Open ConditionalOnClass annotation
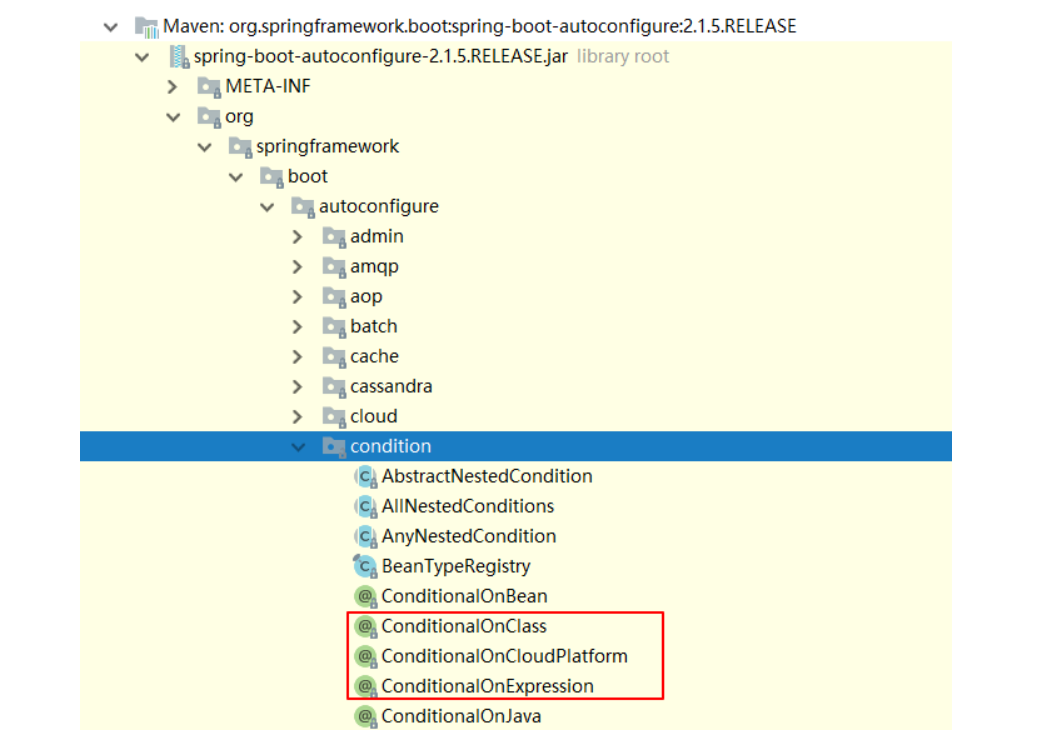This screenshot has width=1037, height=730. point(464,626)
